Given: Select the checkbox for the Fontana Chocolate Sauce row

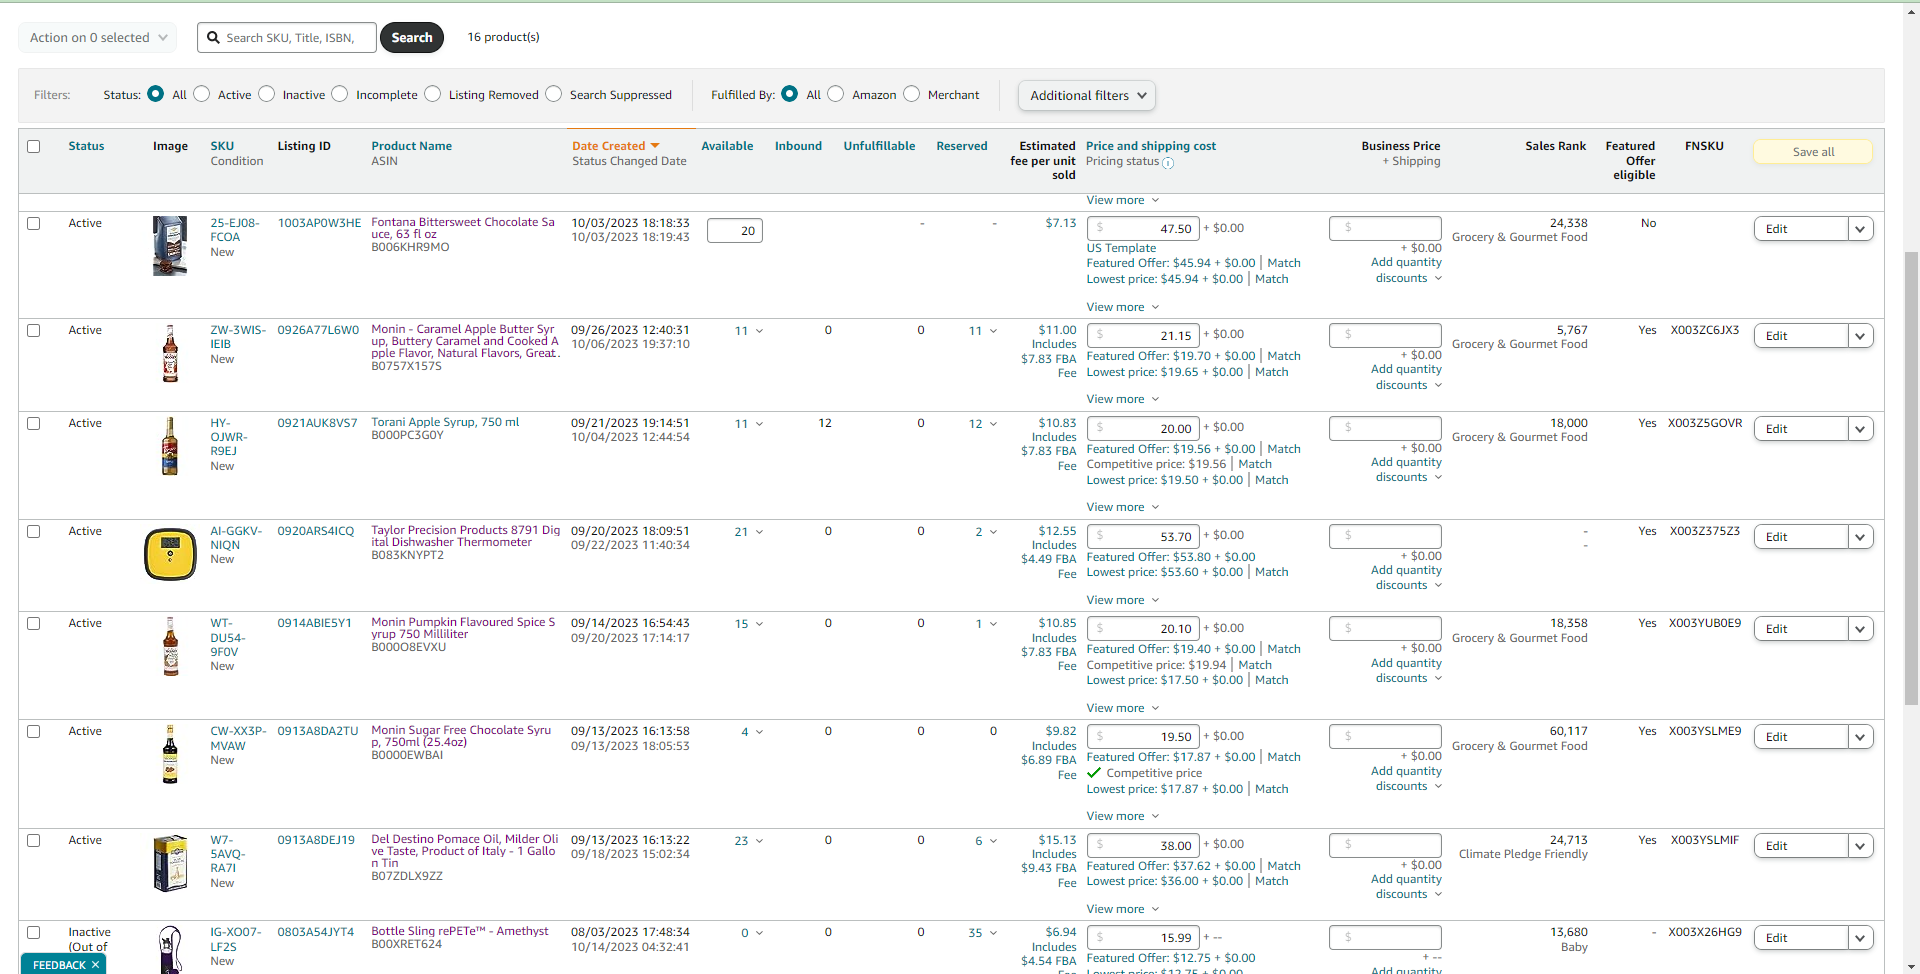Looking at the screenshot, I should pyautogui.click(x=34, y=223).
